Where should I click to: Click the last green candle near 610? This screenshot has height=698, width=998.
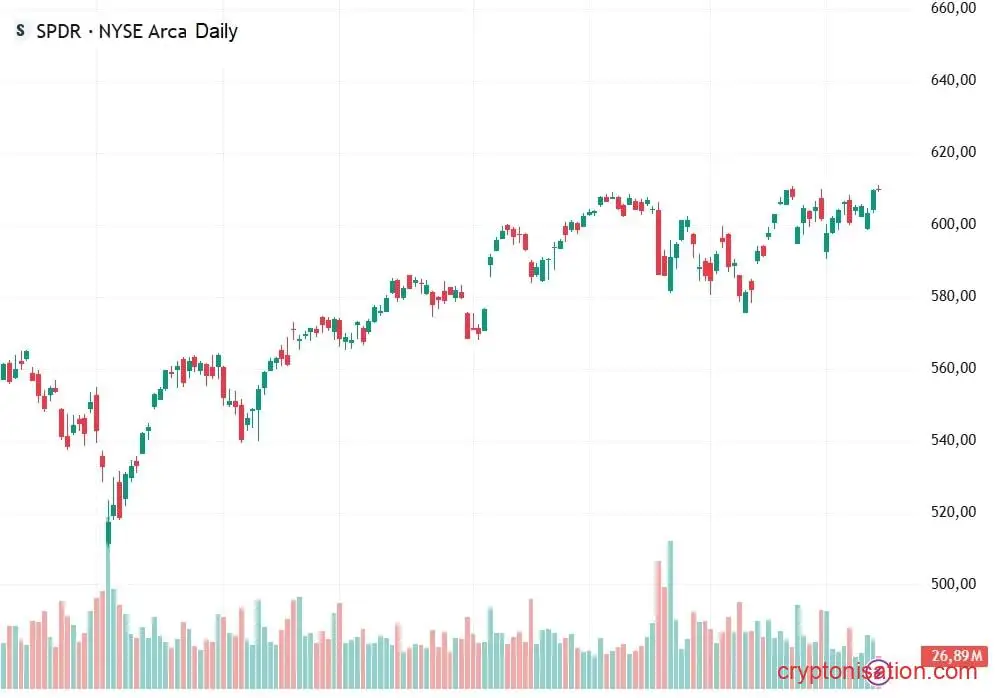873,200
